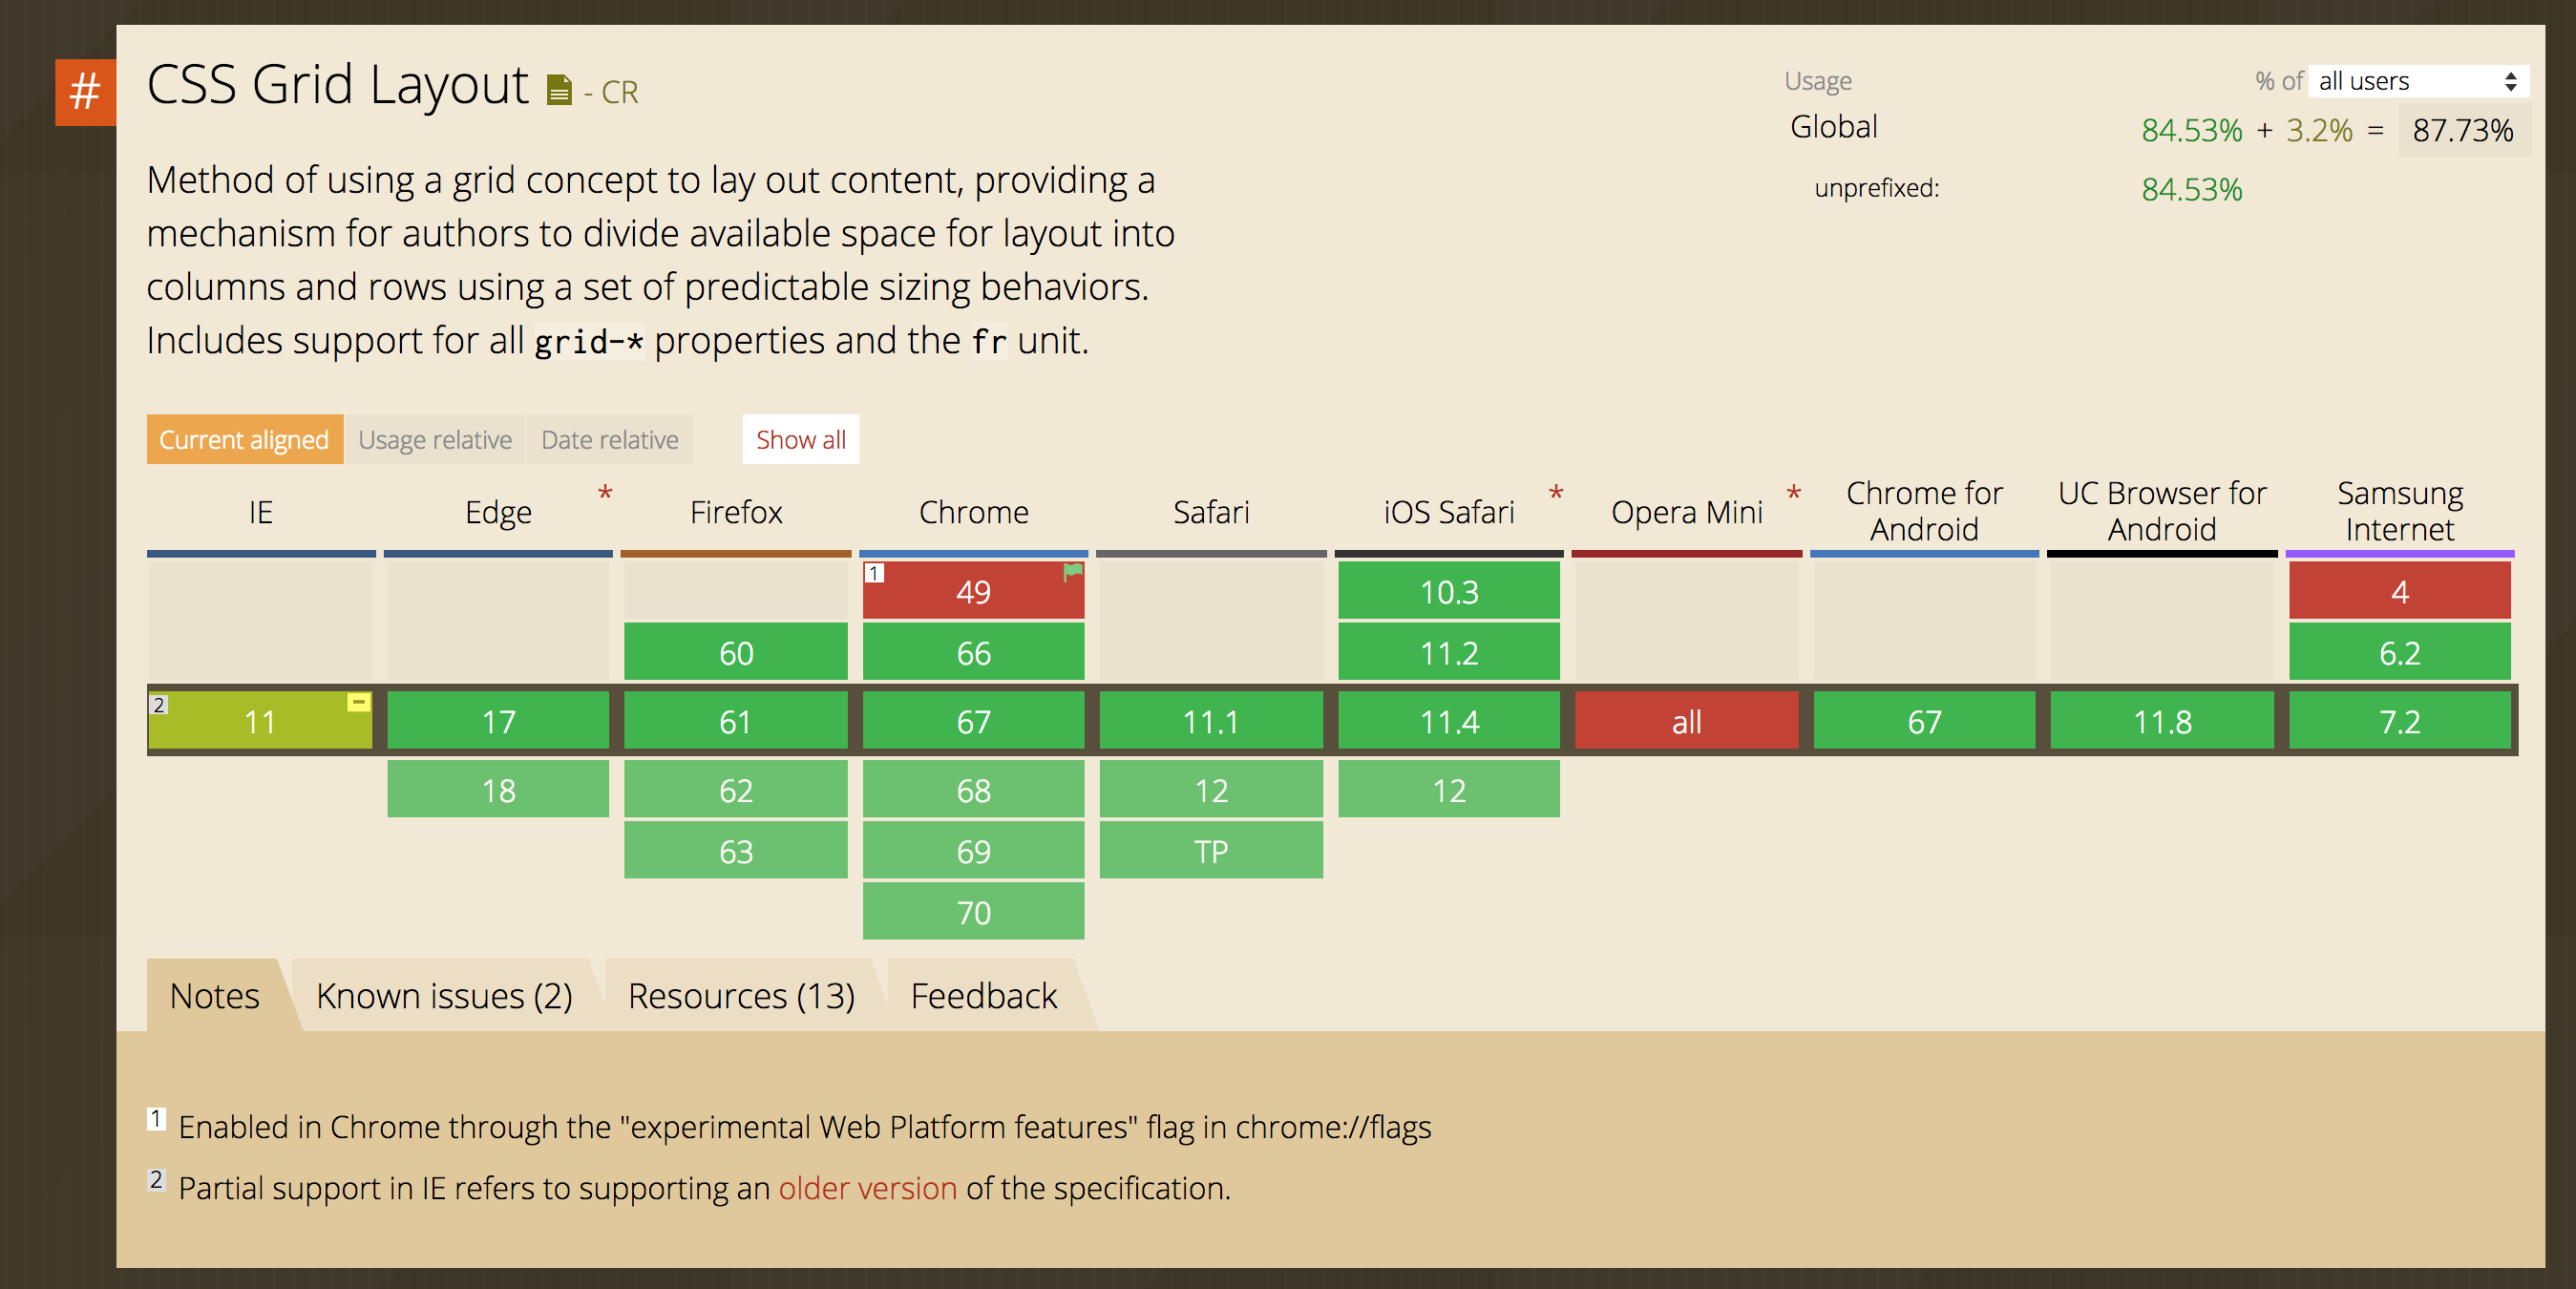Click the CR status link
The height and width of the screenshot is (1289, 2576).
click(620, 92)
